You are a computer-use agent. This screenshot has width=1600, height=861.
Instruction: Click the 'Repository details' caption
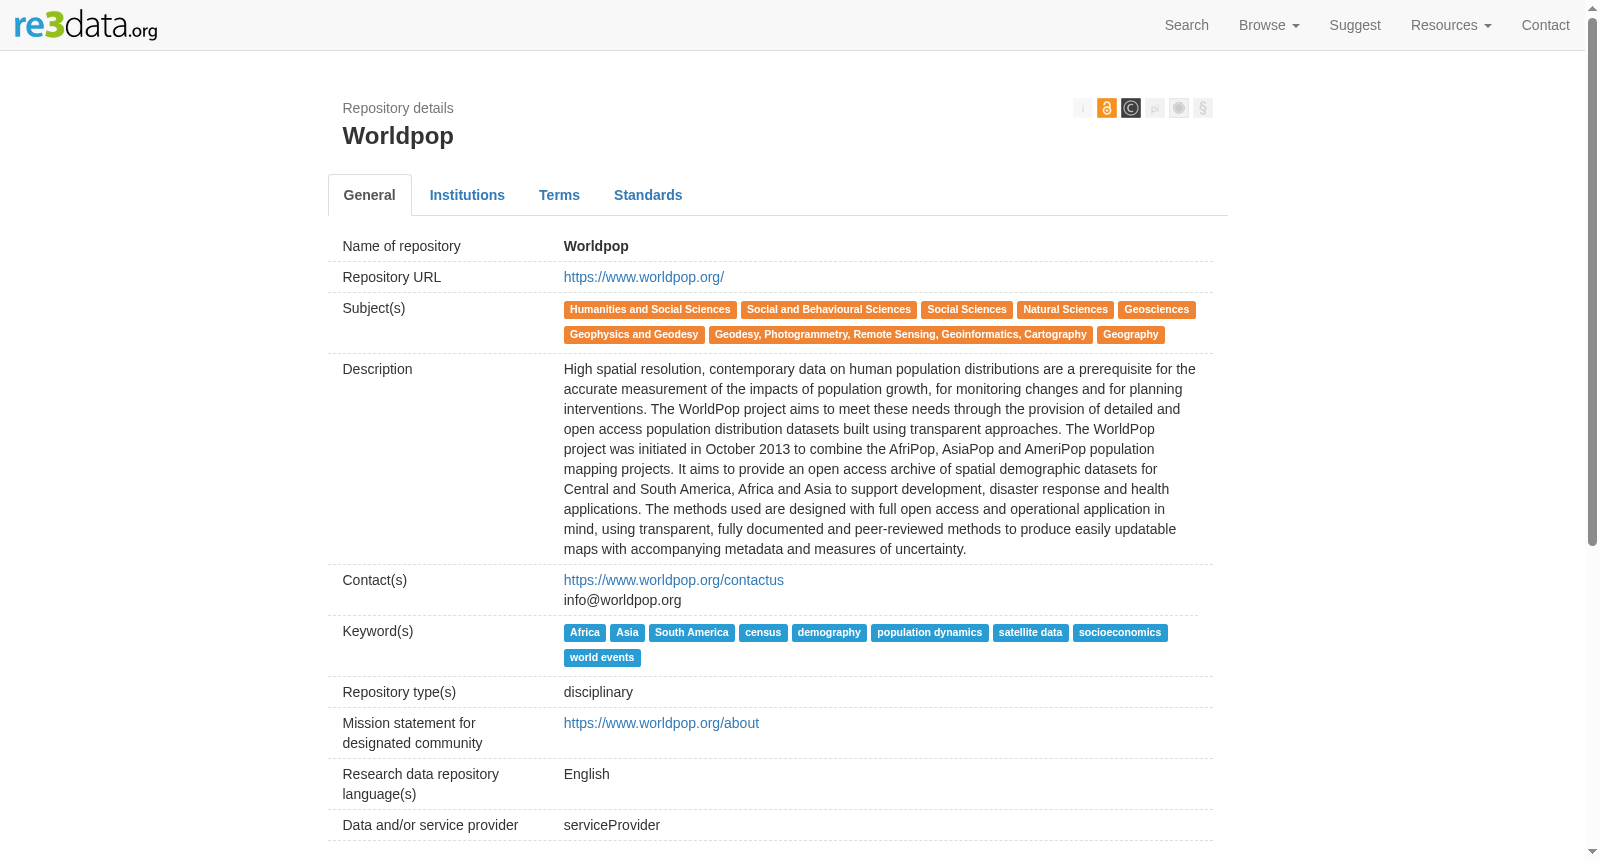tap(398, 108)
